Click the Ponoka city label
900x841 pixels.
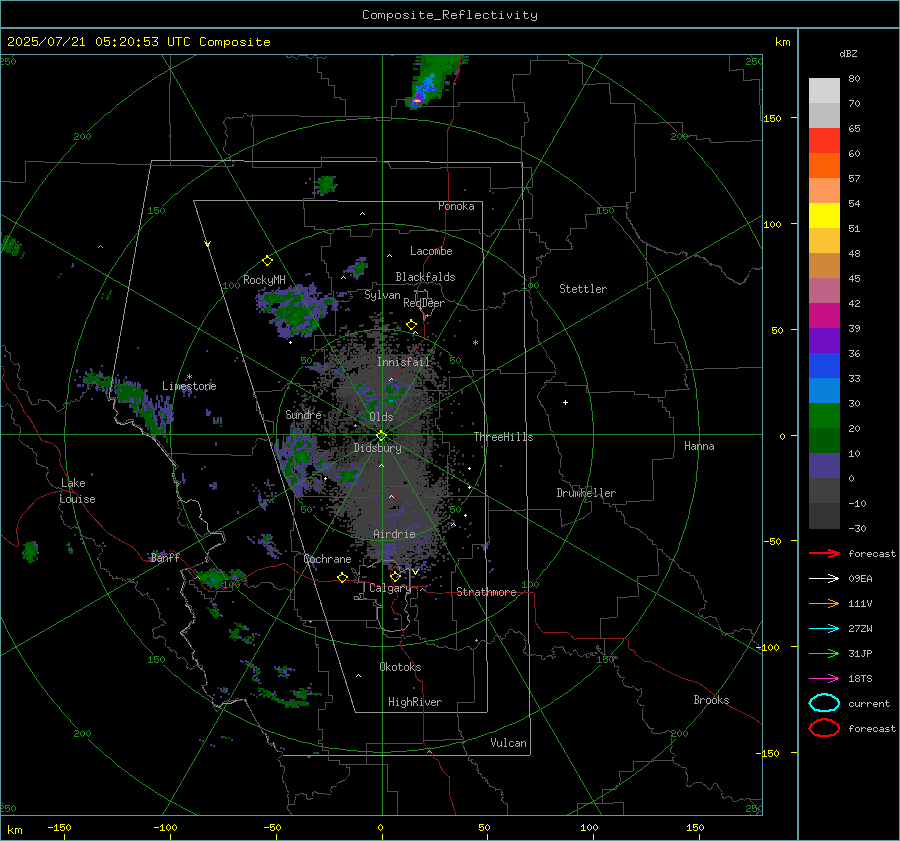point(456,206)
